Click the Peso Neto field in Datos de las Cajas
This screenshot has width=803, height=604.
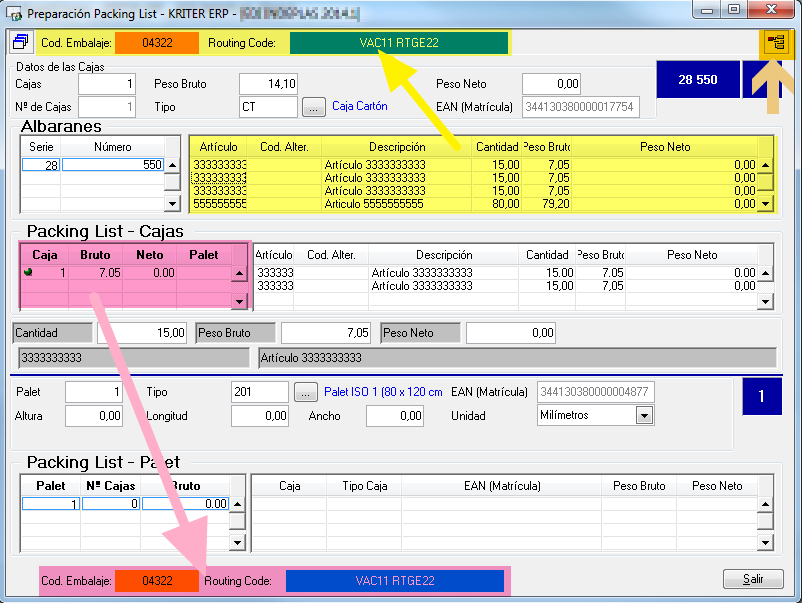tap(552, 84)
